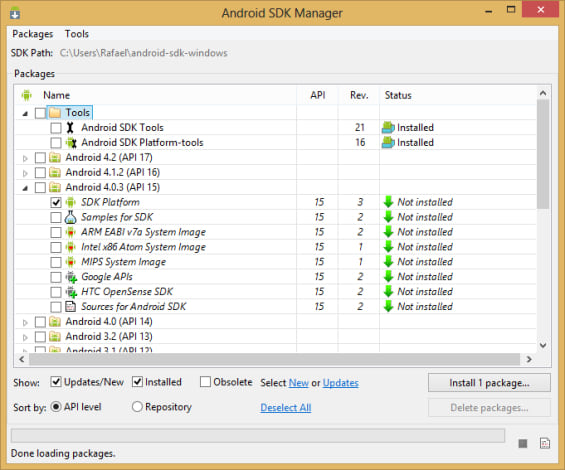Expand the Android 3.2 (API 13) group
Viewport: 565px width, 470px height.
point(25,337)
